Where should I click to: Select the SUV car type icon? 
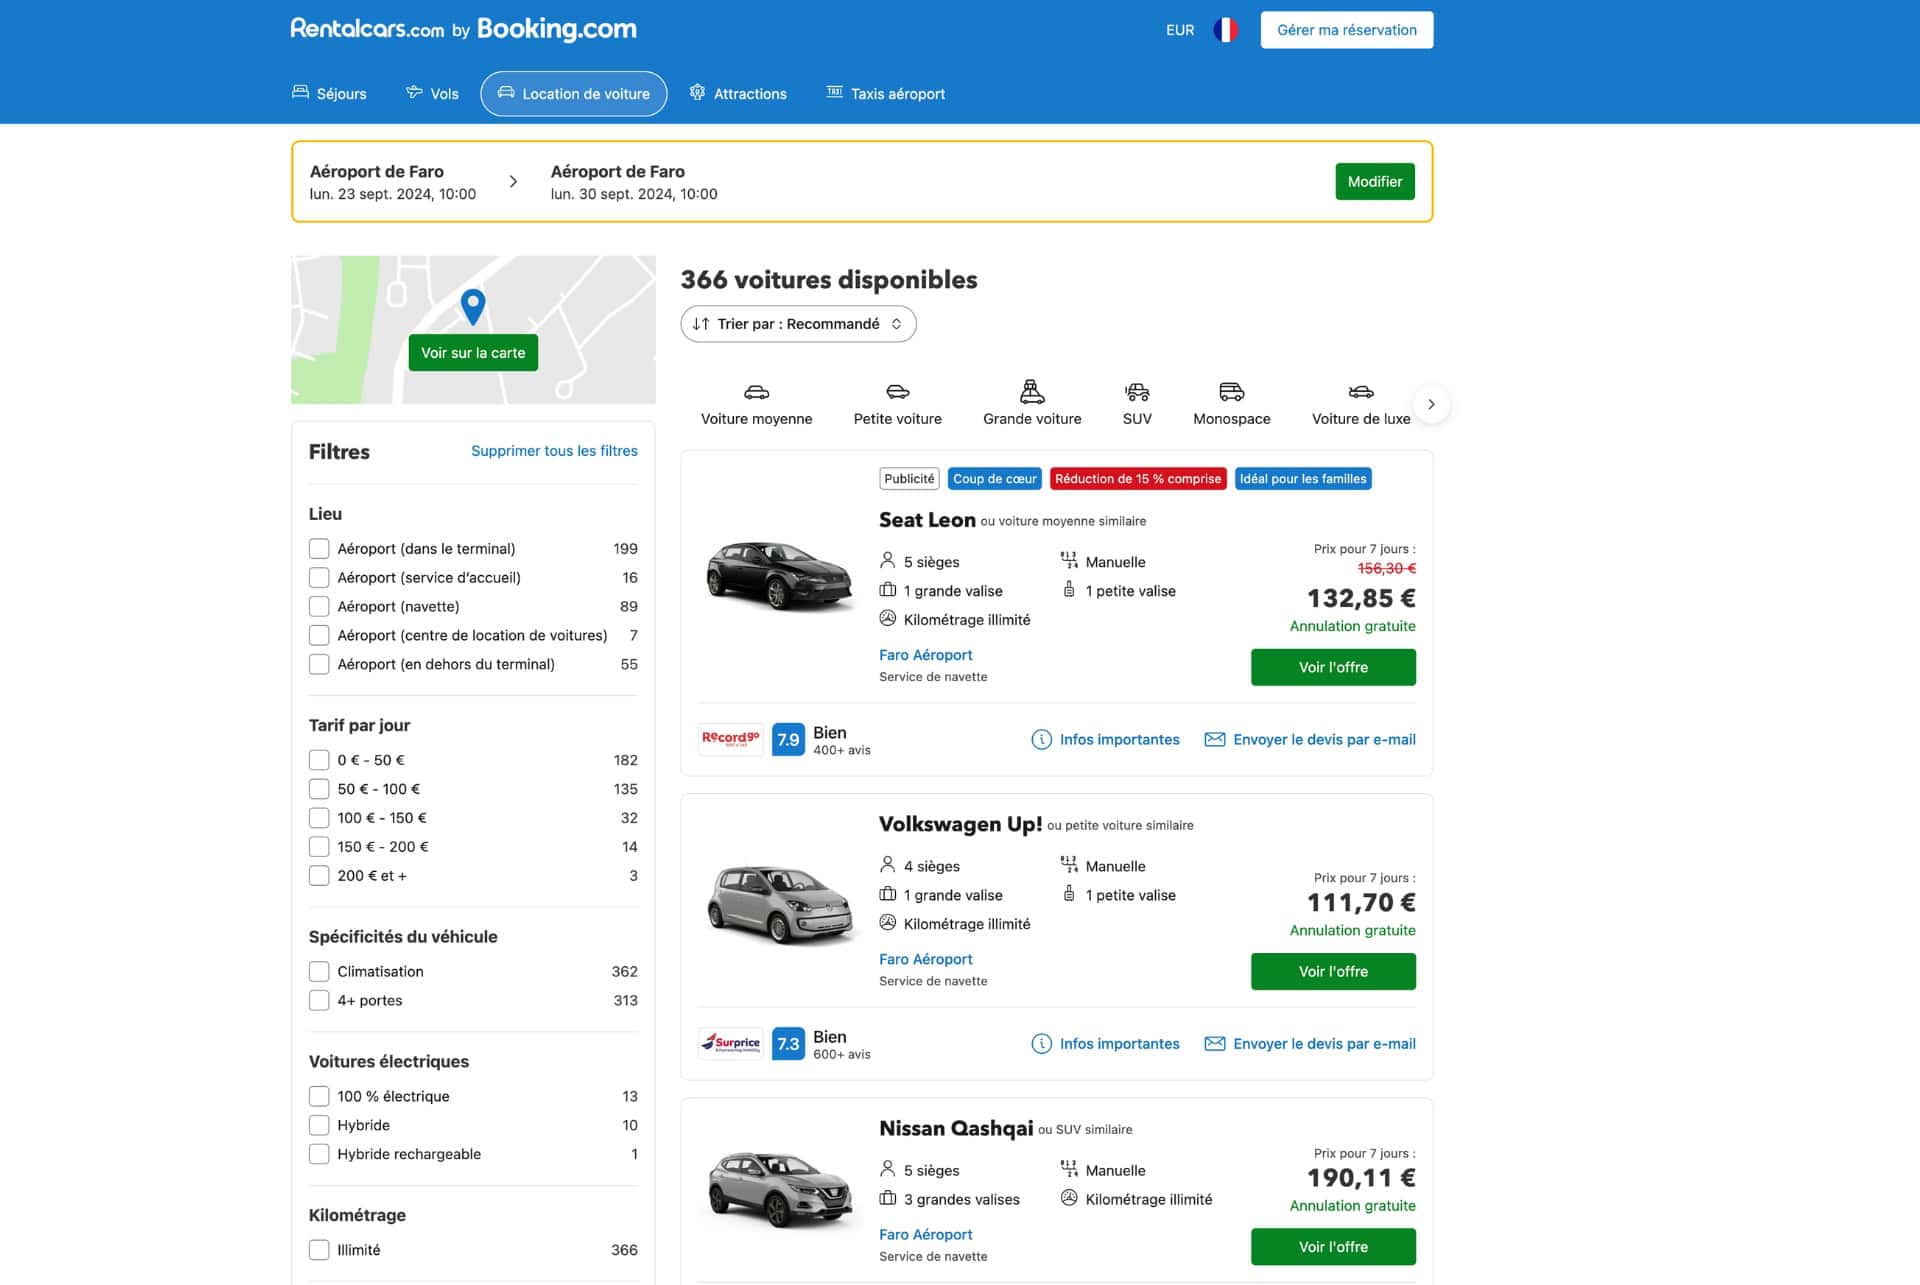click(x=1137, y=392)
